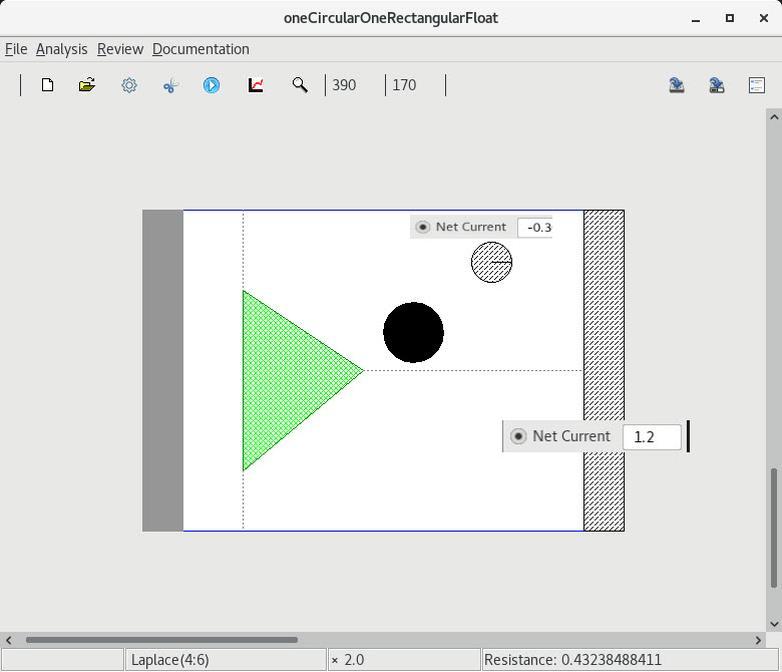
Task: Select the scissors cut tool
Action: point(170,85)
